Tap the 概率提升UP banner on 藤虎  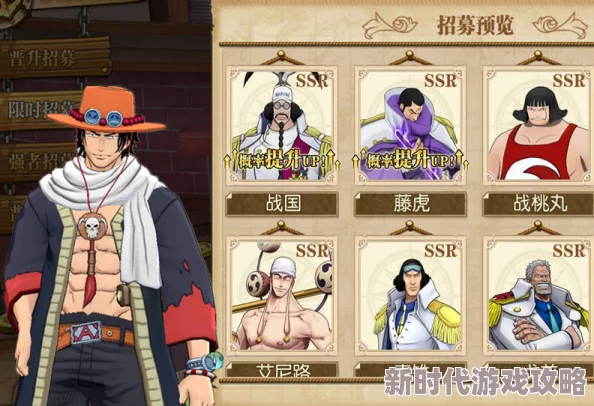410,160
